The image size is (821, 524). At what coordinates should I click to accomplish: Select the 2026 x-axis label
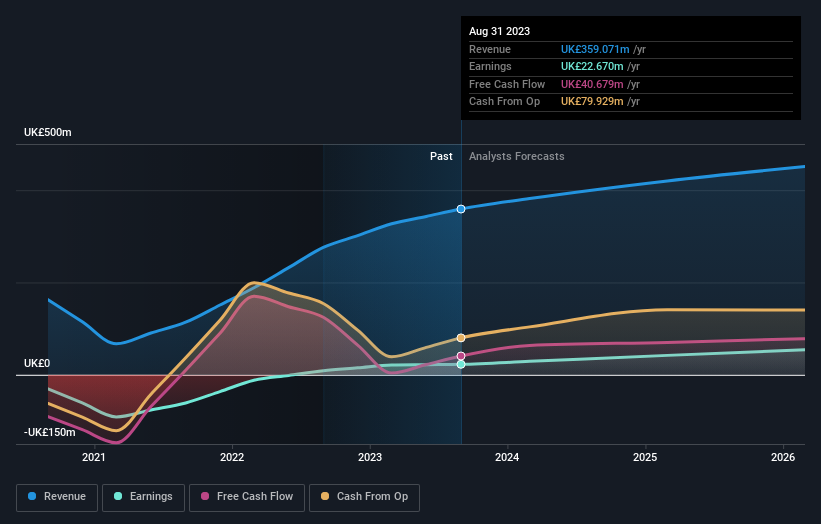783,457
